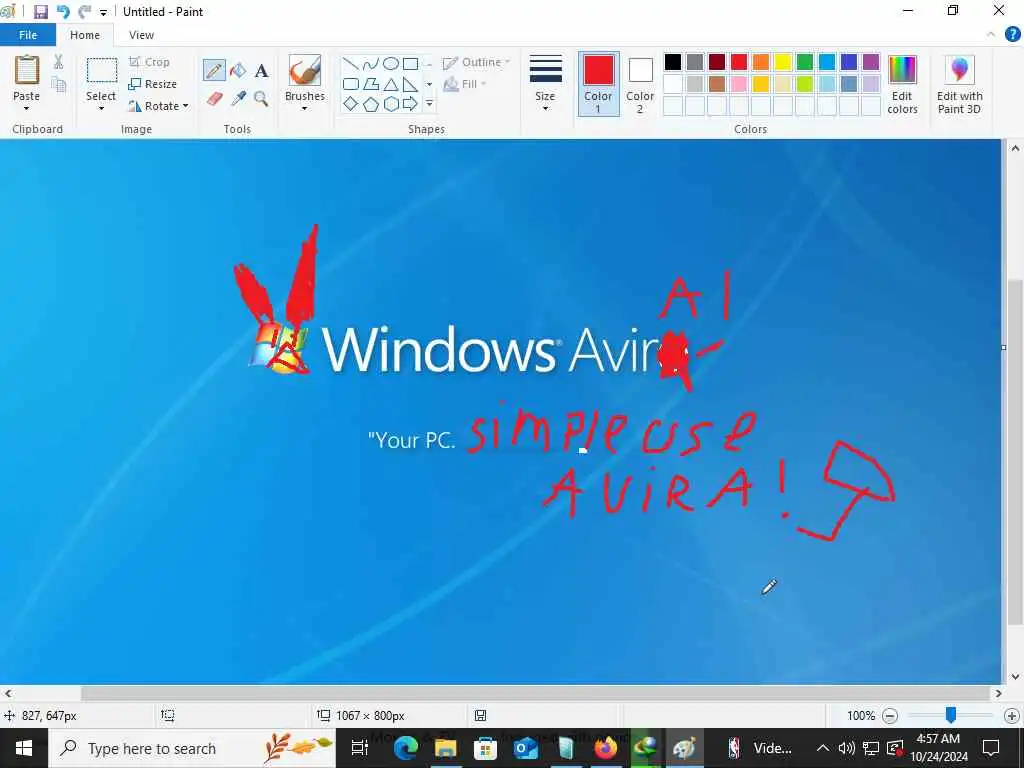
Task: Activate Color 1 selector
Action: [598, 84]
